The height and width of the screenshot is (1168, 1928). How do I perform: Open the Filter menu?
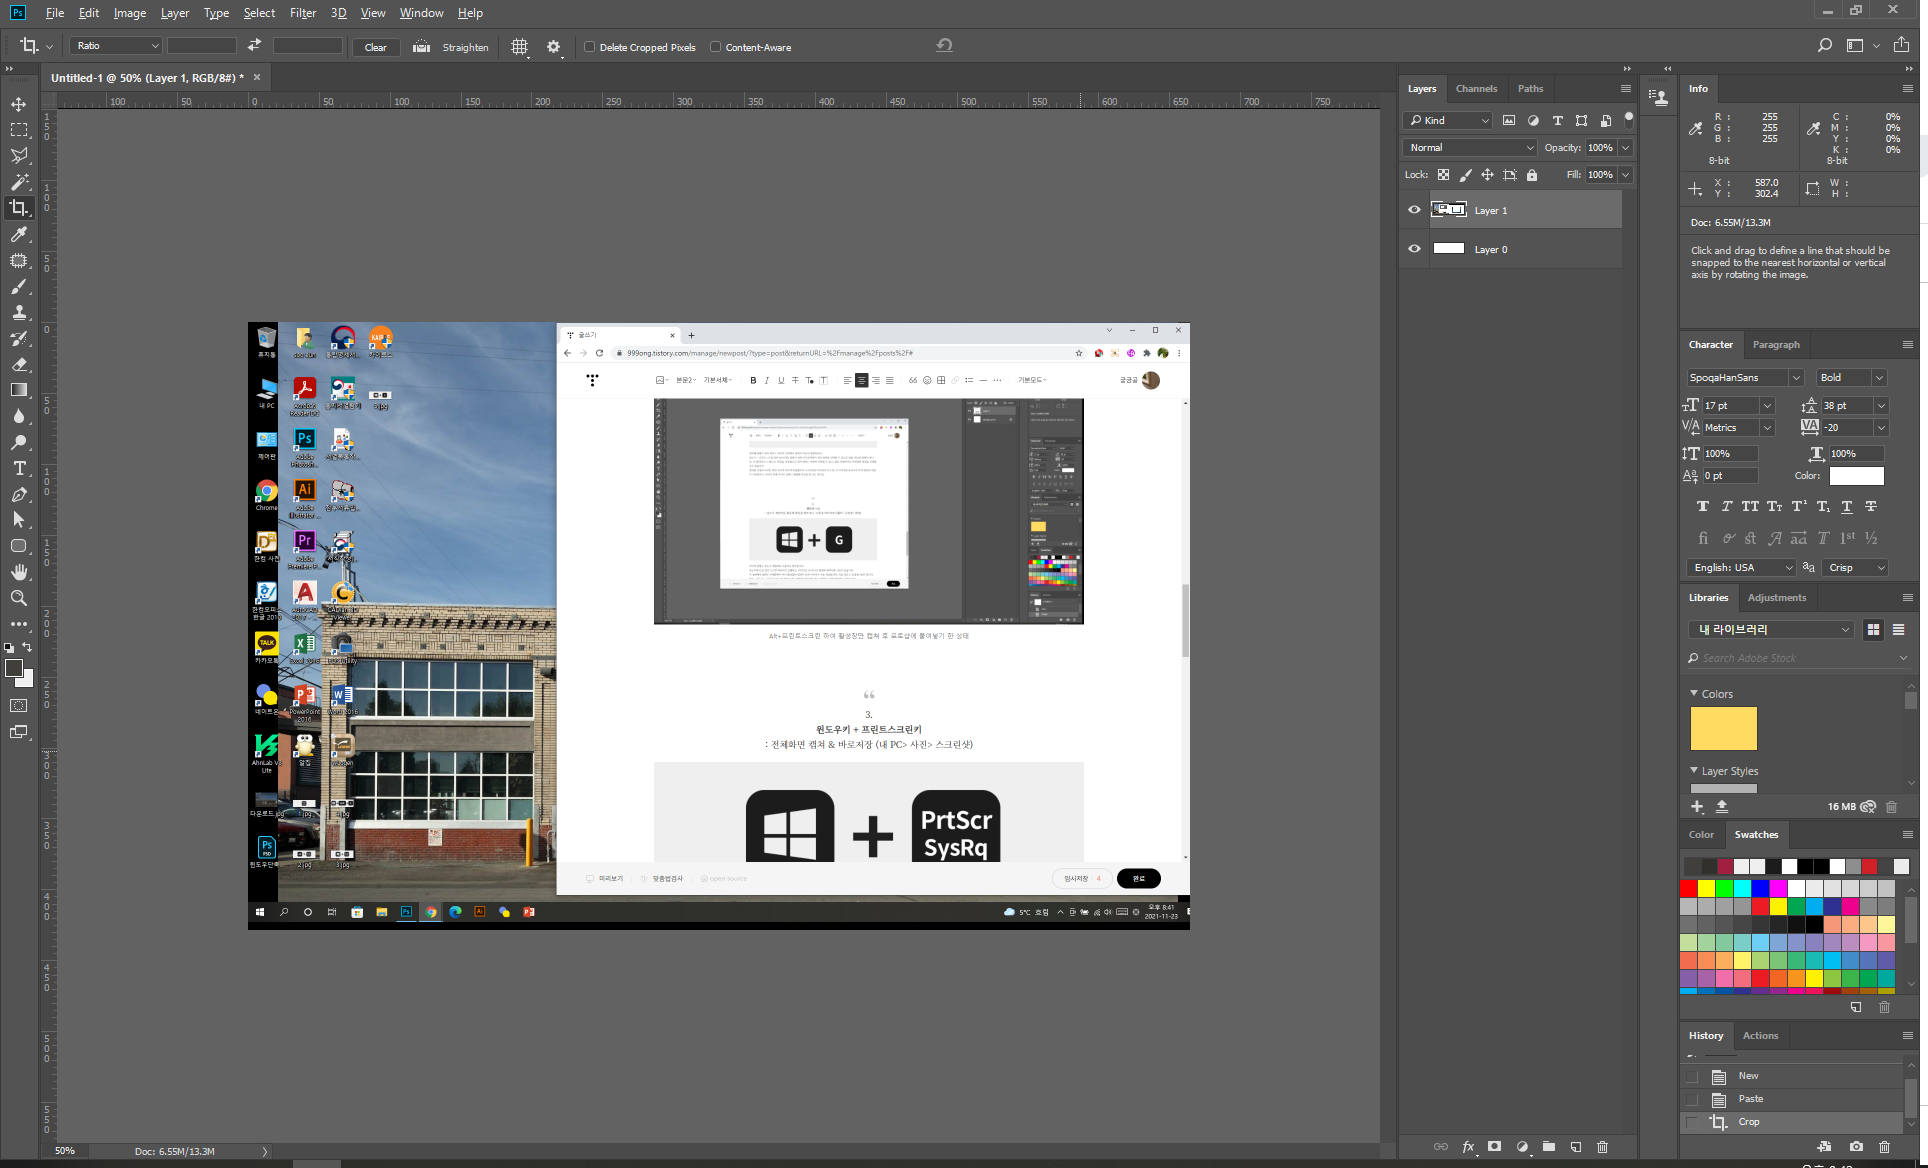coord(302,13)
